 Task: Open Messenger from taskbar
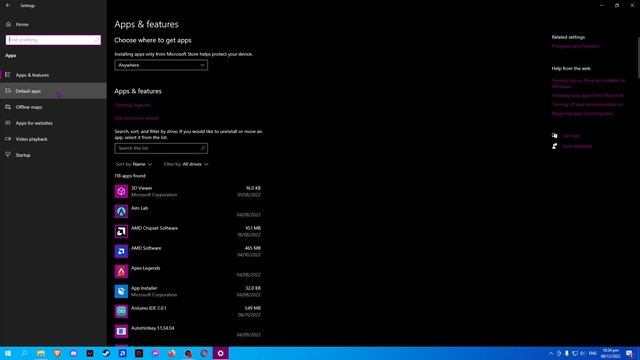155,353
